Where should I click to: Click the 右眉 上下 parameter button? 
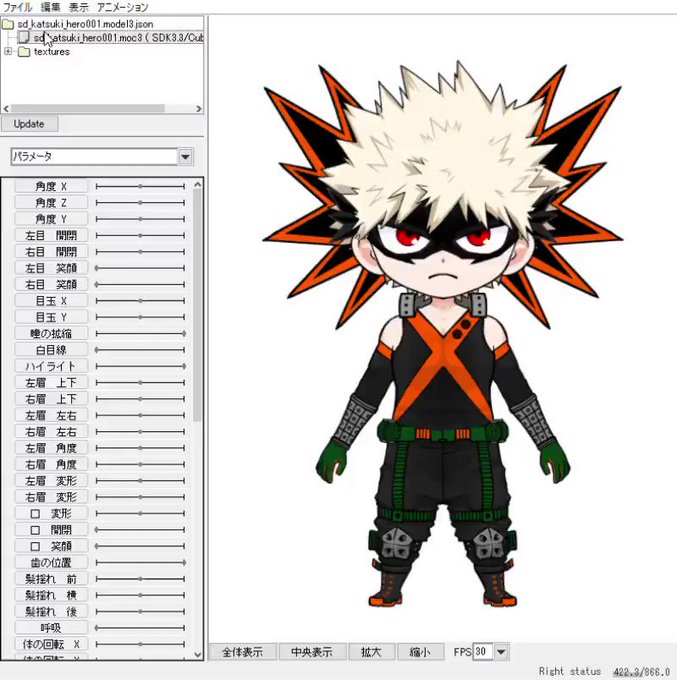(51, 399)
